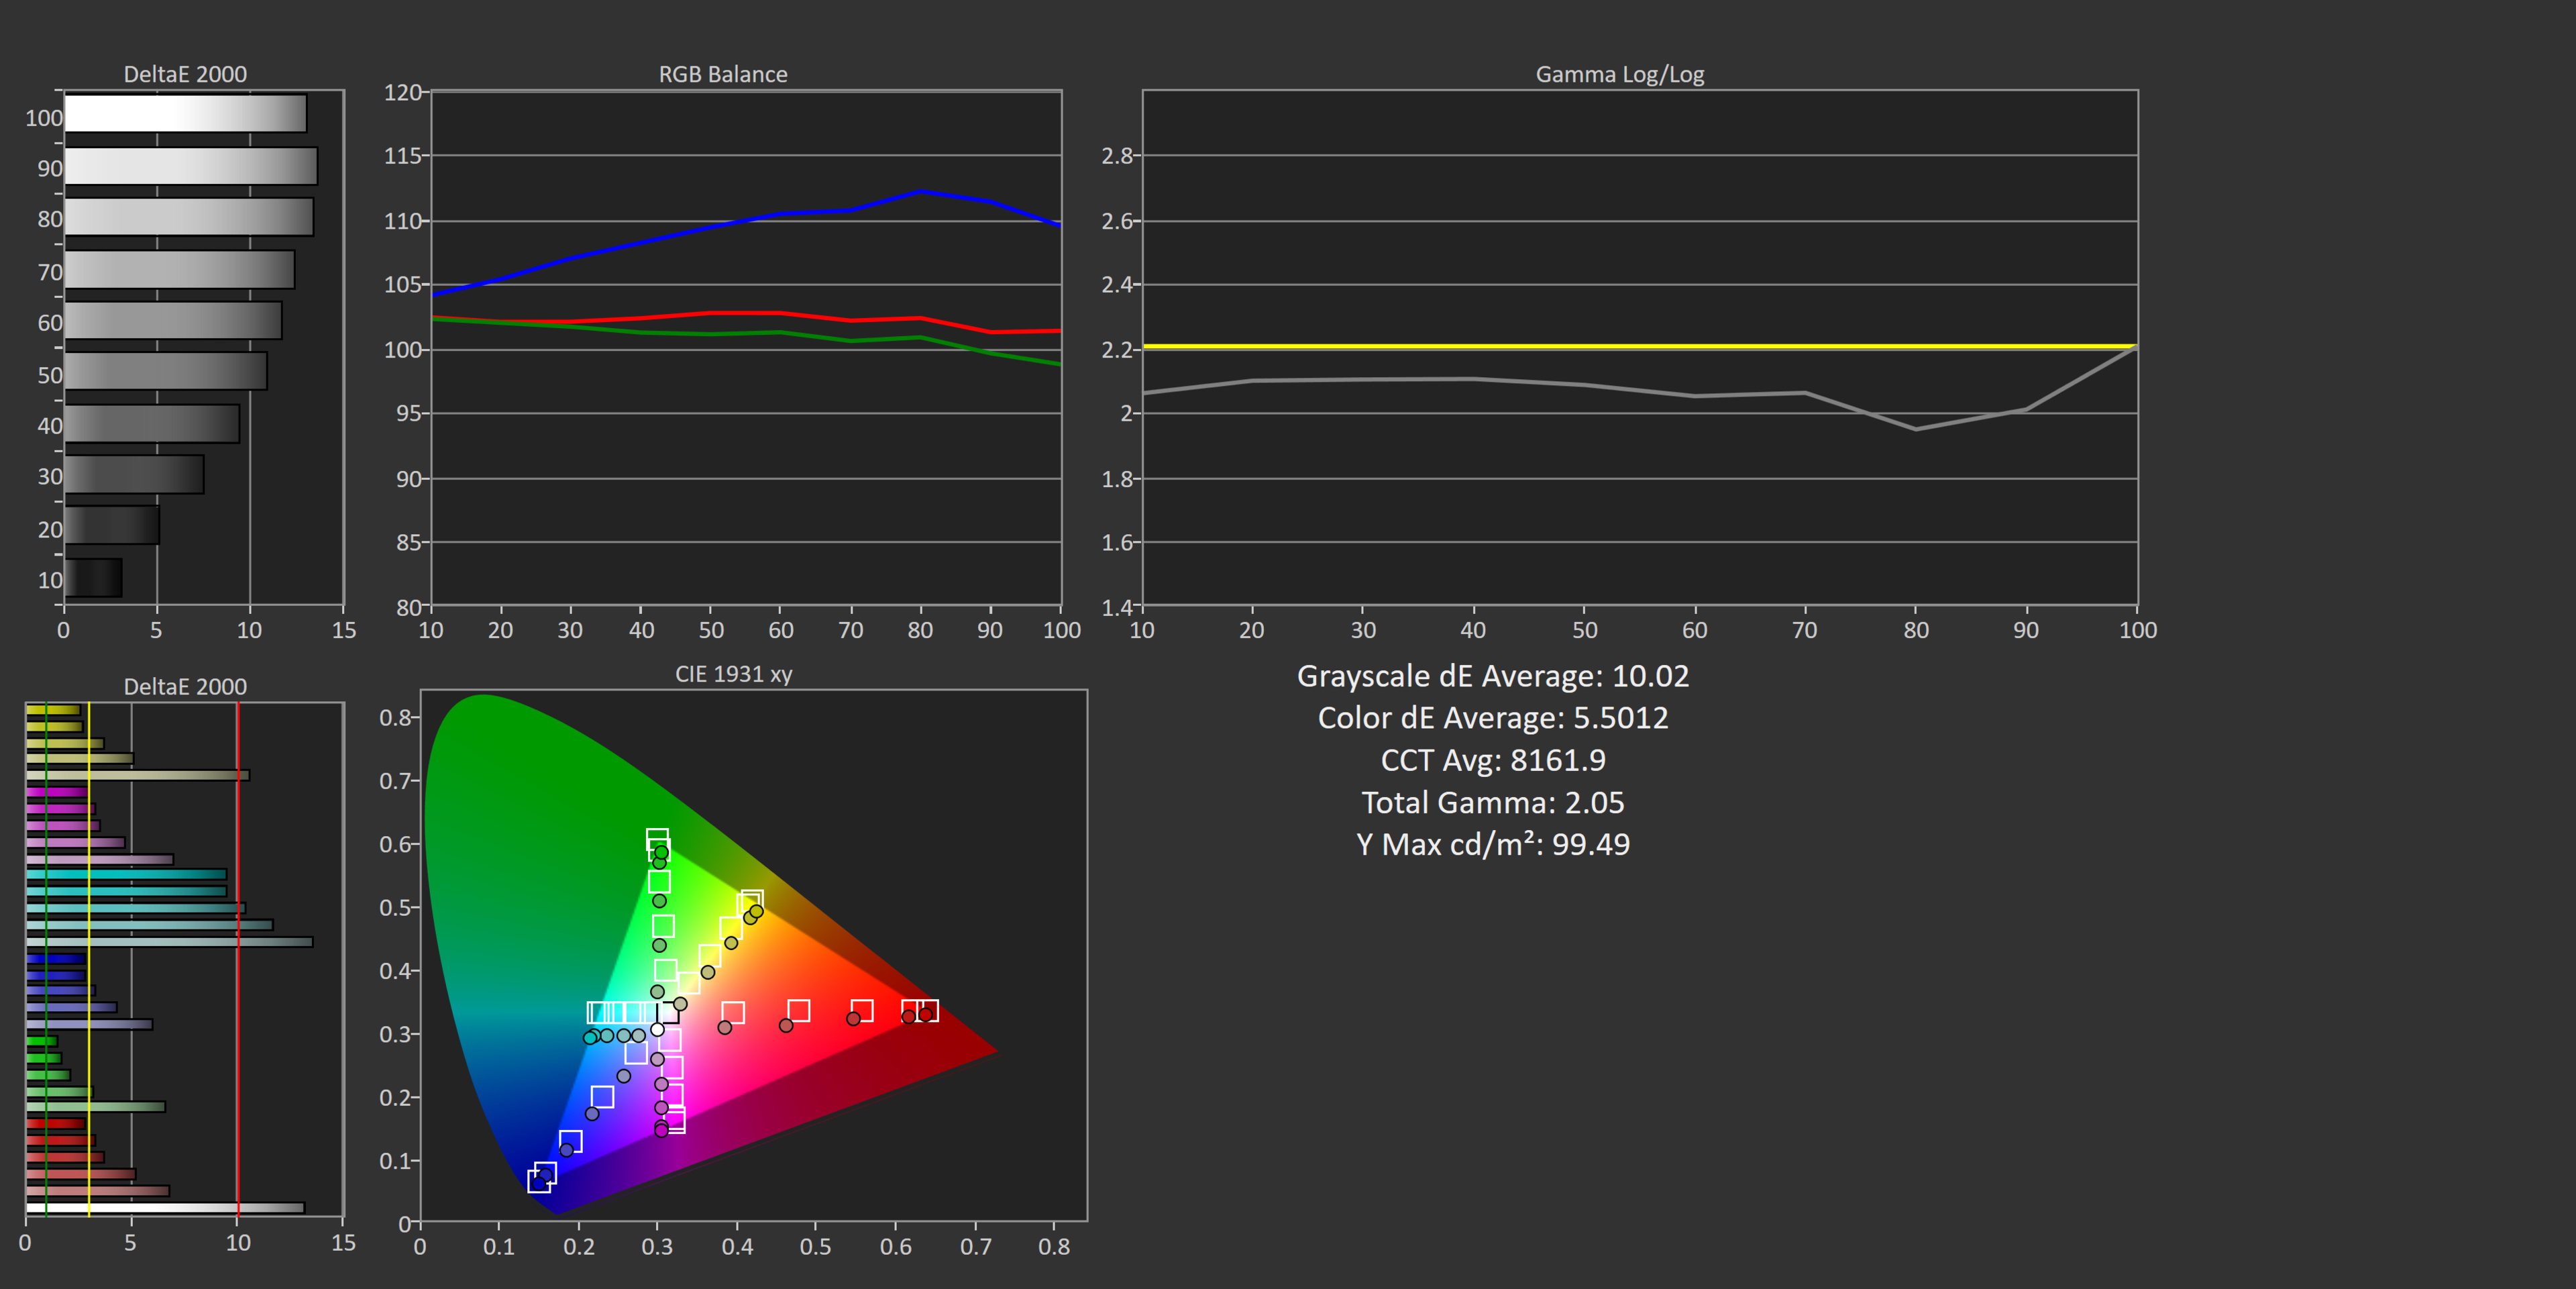Click the 50 percent gray DeltaE bar
Screen dimensions: 2576x1289
click(165, 371)
